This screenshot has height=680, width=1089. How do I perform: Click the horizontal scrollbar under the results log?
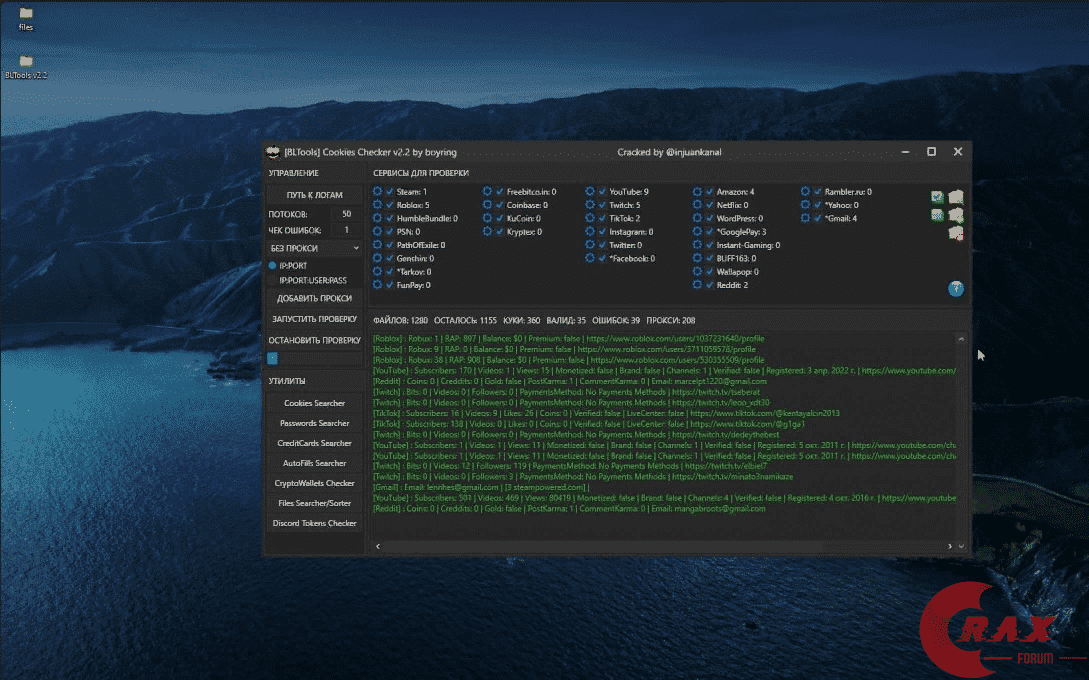(600, 547)
